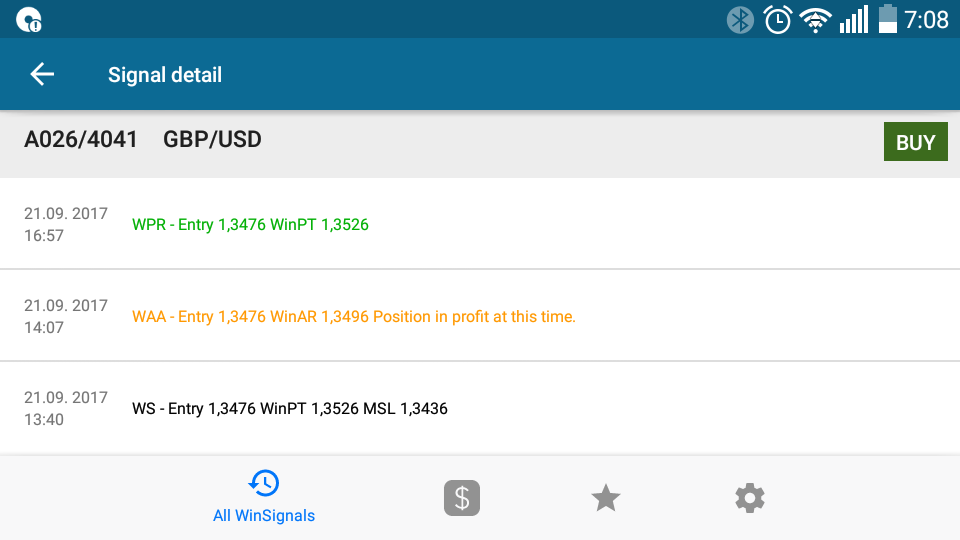Open the All WinSignals history icon
The width and height of the screenshot is (960, 540).
pos(264,483)
